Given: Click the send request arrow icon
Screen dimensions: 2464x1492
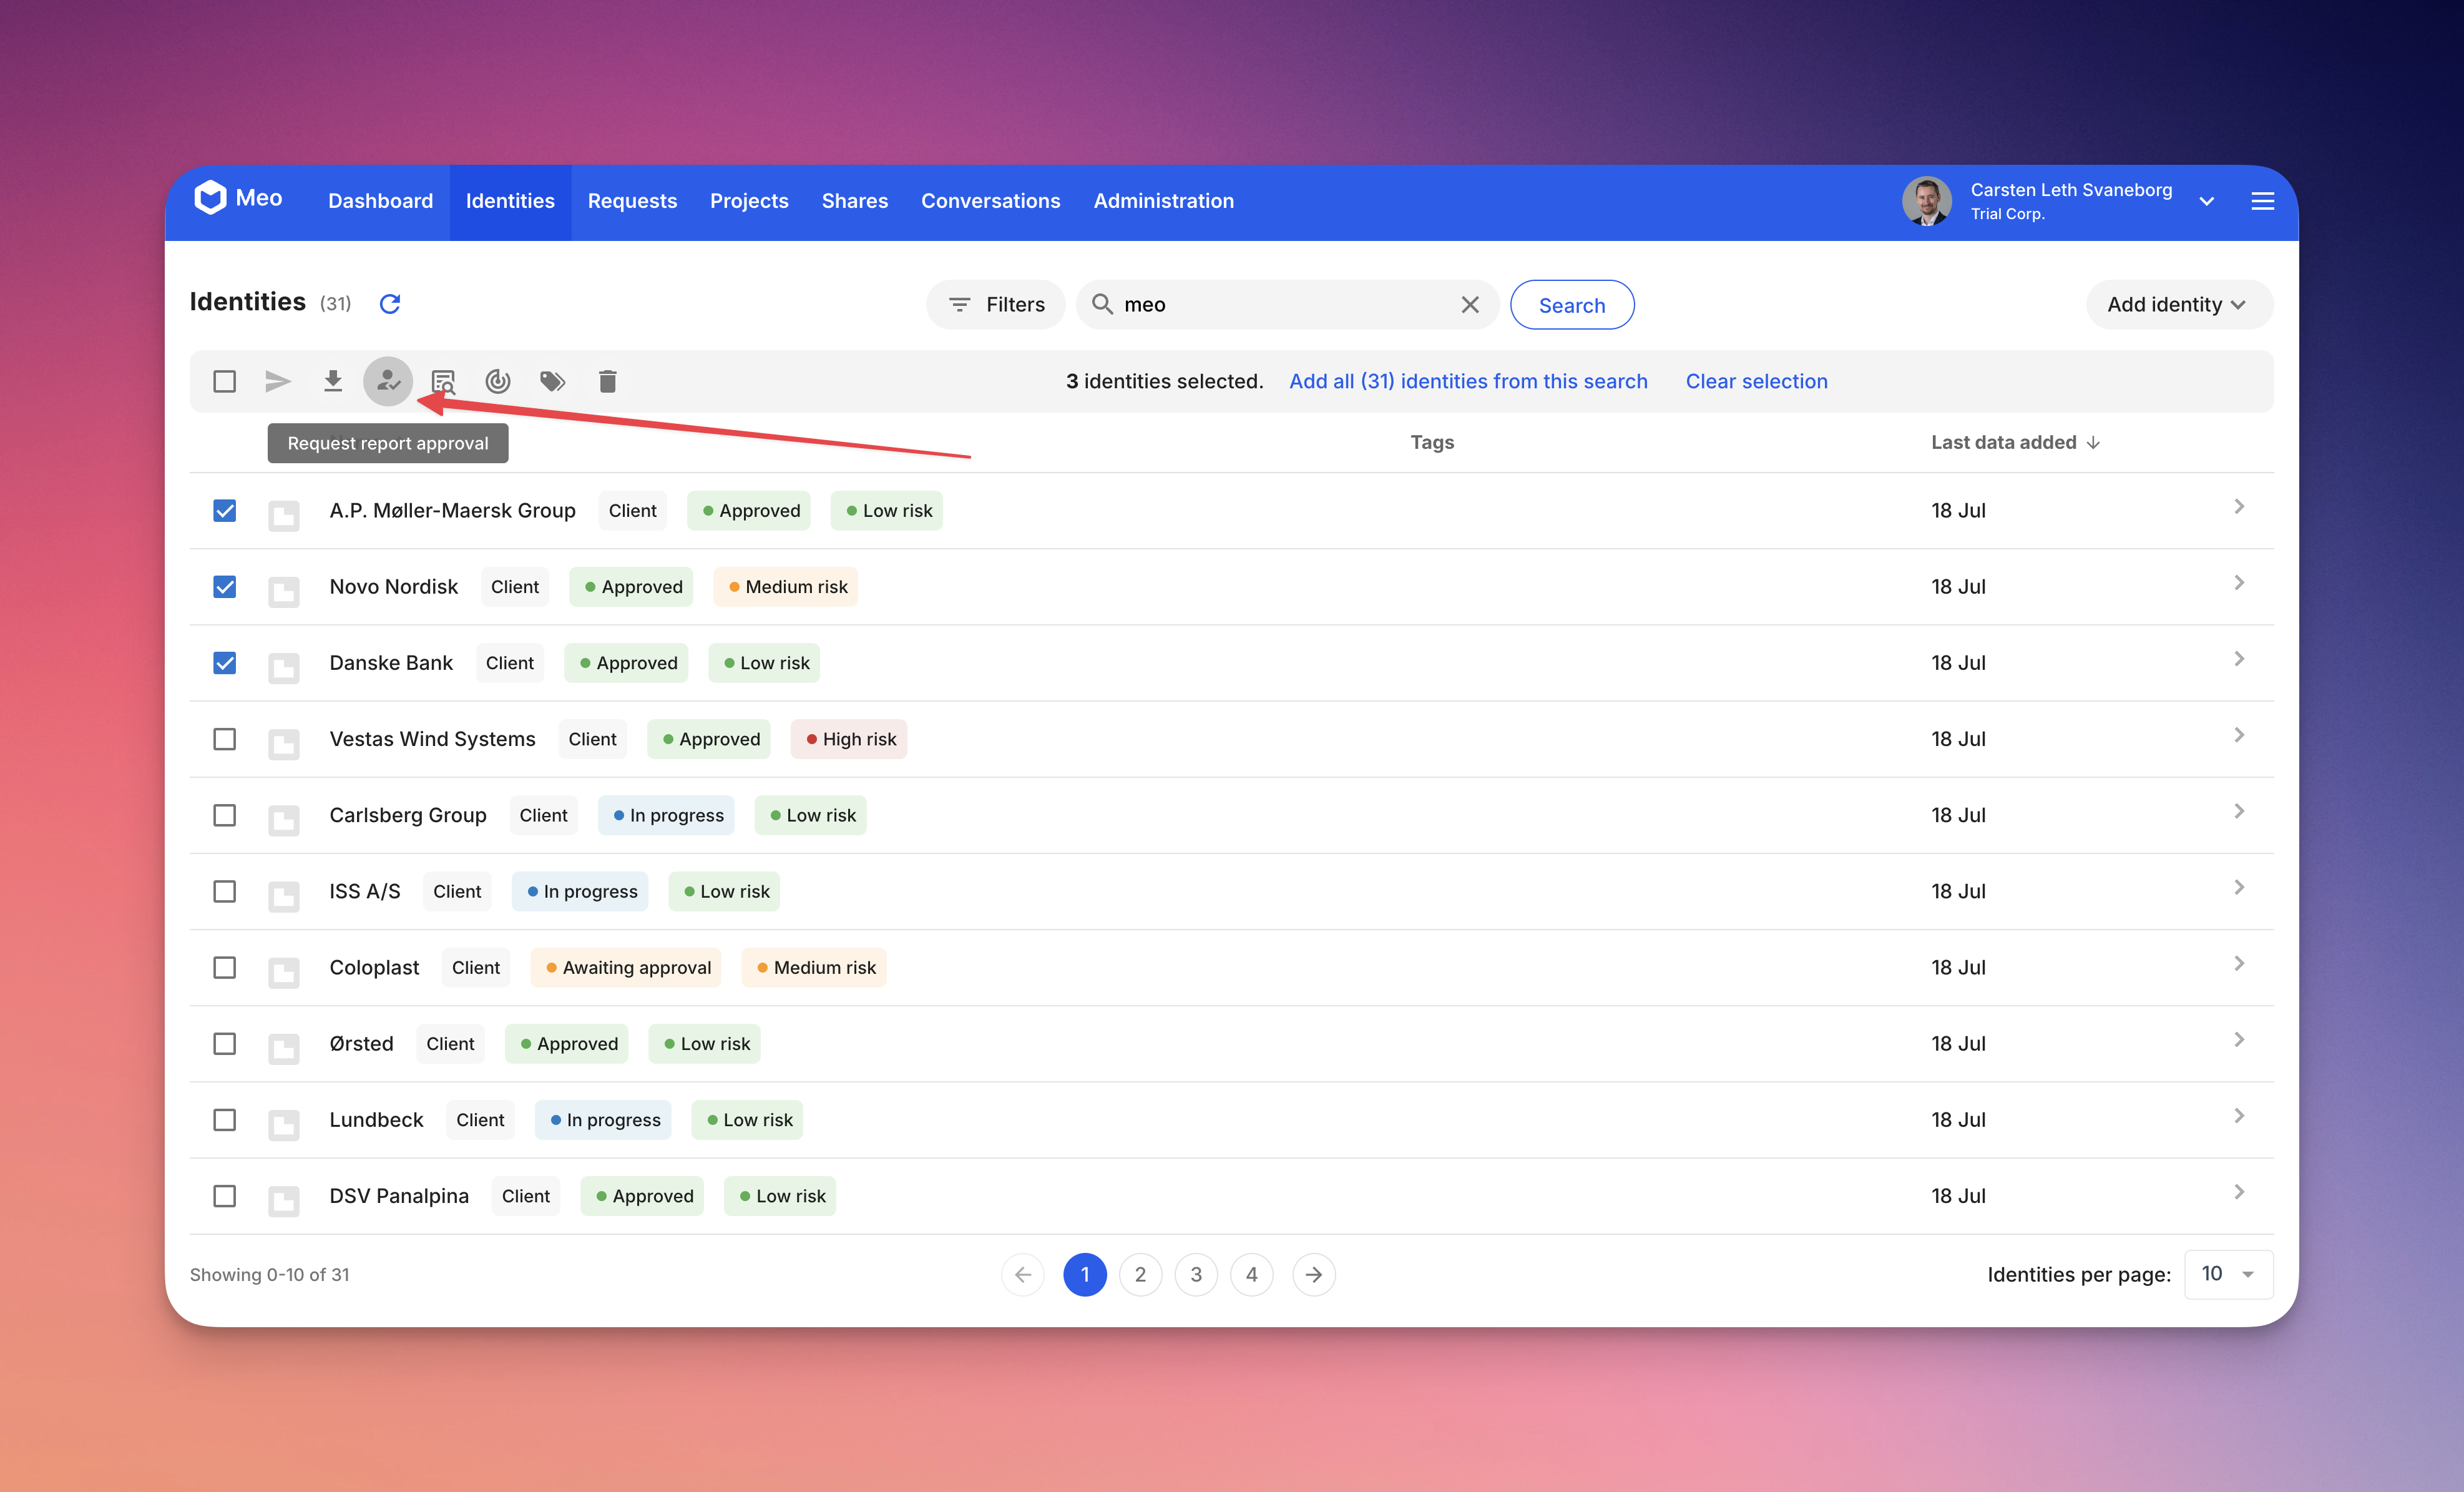Looking at the screenshot, I should coord(278,381).
